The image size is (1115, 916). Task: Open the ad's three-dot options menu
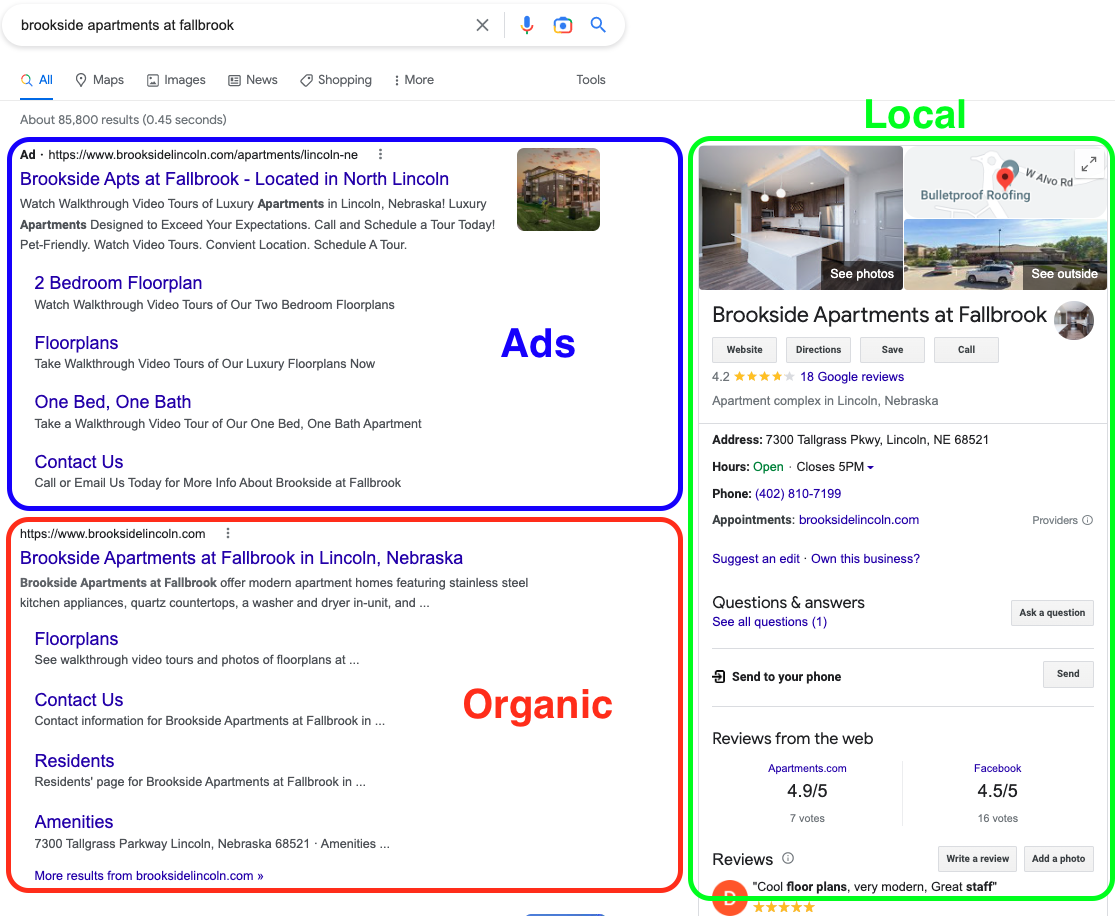380,154
